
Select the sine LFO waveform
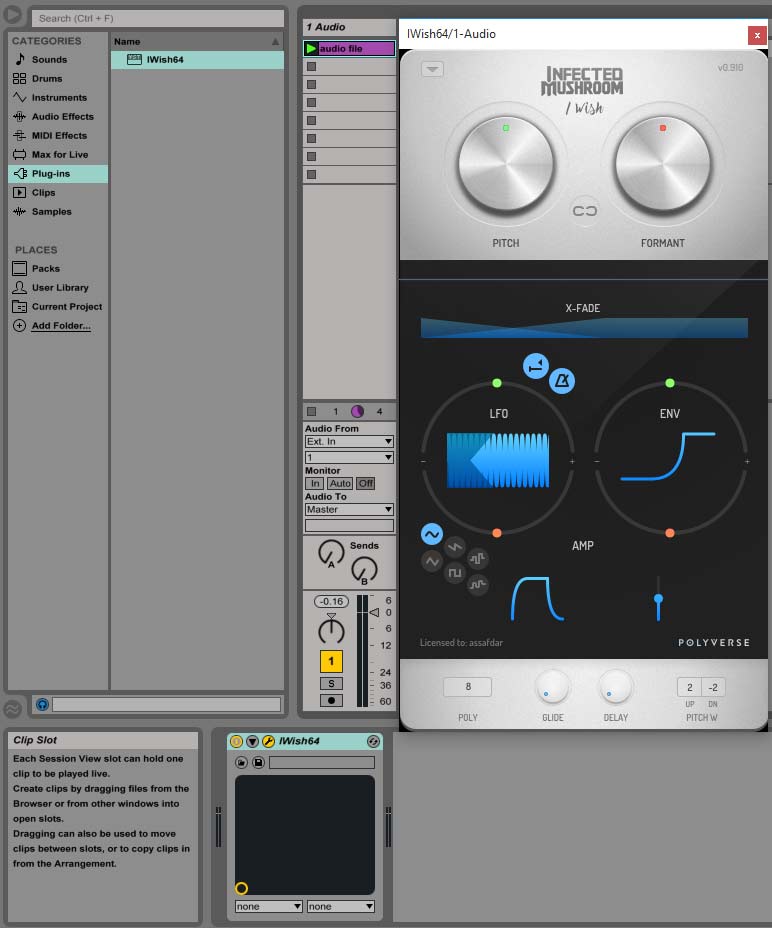432,535
